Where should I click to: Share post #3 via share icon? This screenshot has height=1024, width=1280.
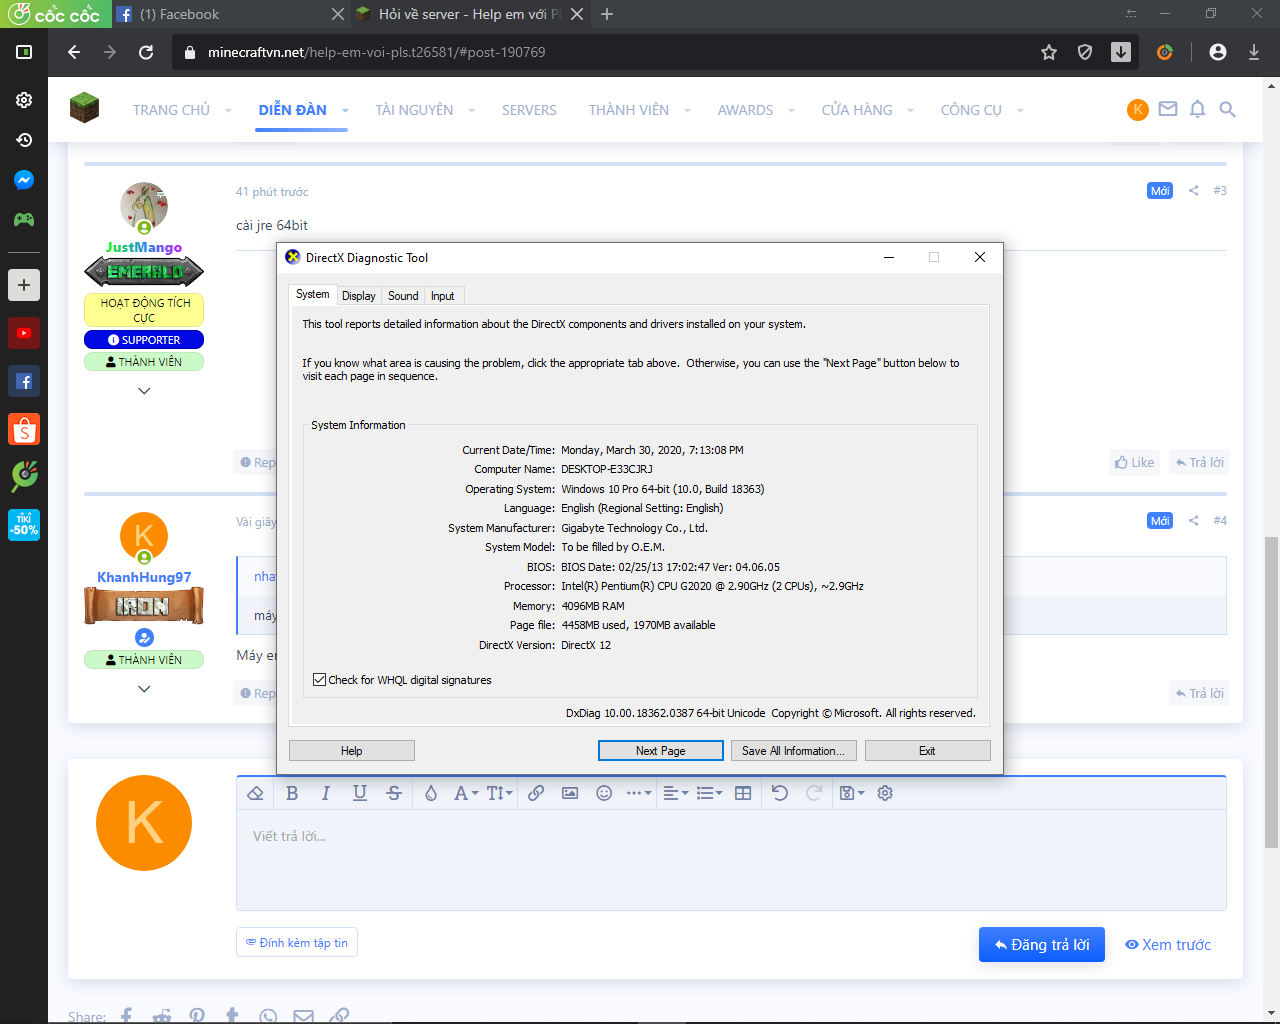pyautogui.click(x=1193, y=190)
